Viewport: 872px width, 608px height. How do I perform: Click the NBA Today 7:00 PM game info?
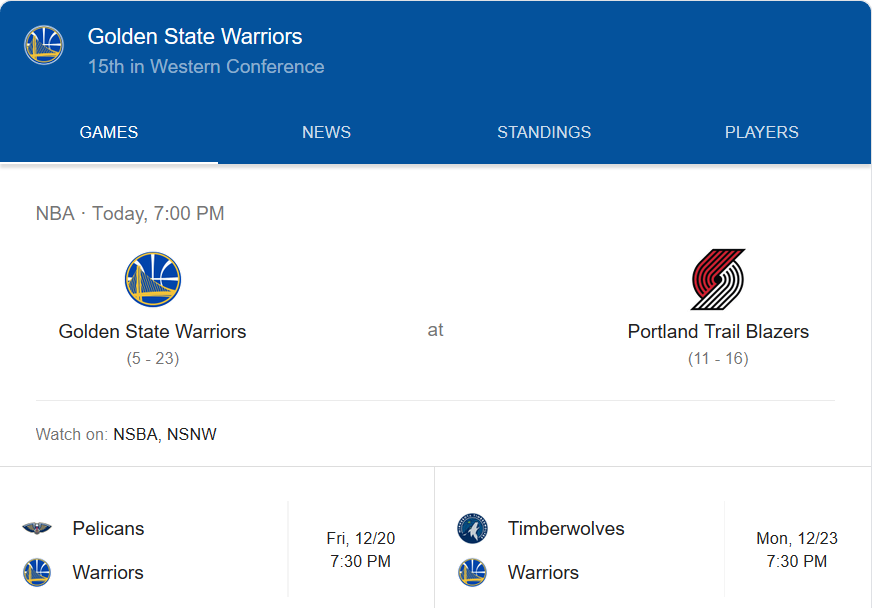point(130,213)
